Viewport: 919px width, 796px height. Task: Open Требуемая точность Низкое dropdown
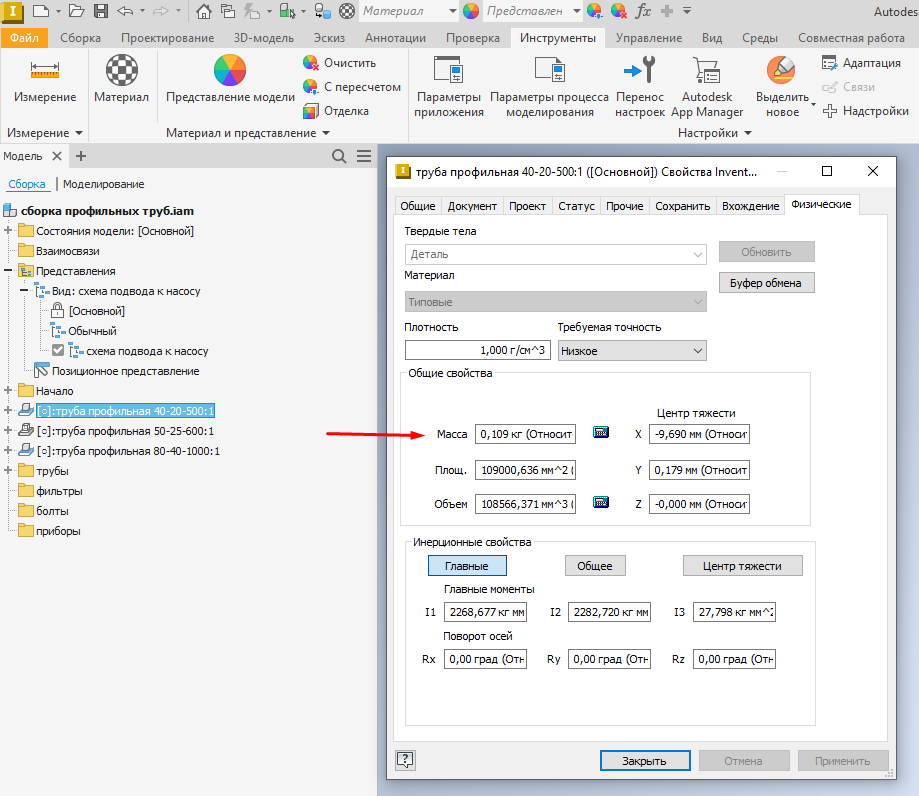tap(632, 351)
